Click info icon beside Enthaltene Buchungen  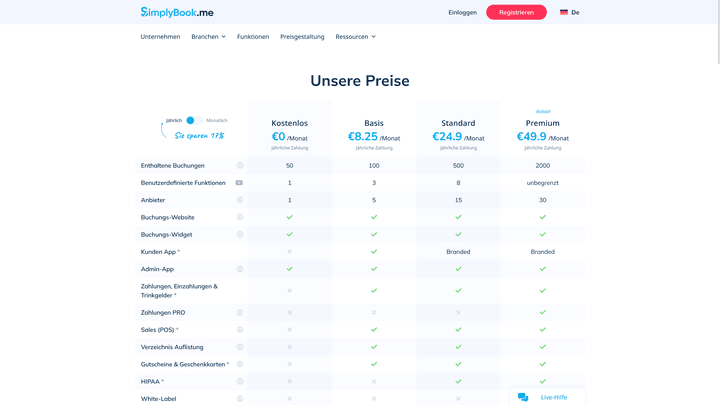click(239, 166)
